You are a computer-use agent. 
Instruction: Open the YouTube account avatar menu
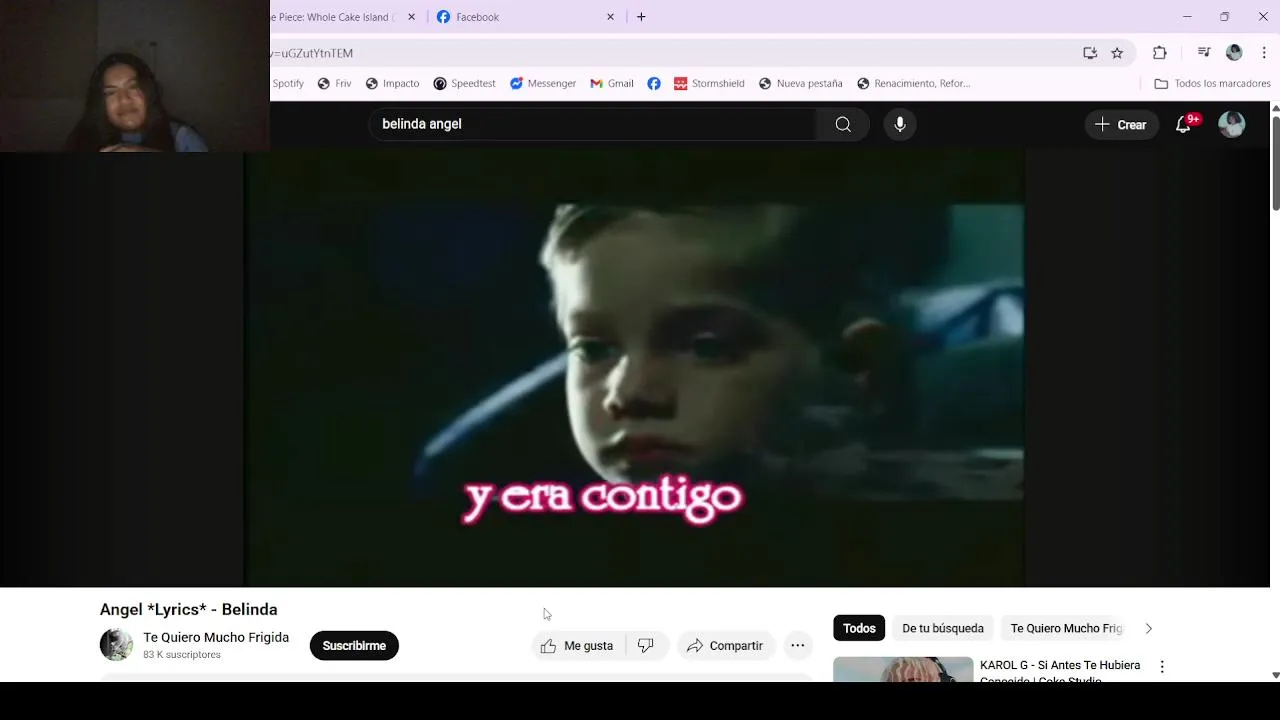pyautogui.click(x=1232, y=124)
